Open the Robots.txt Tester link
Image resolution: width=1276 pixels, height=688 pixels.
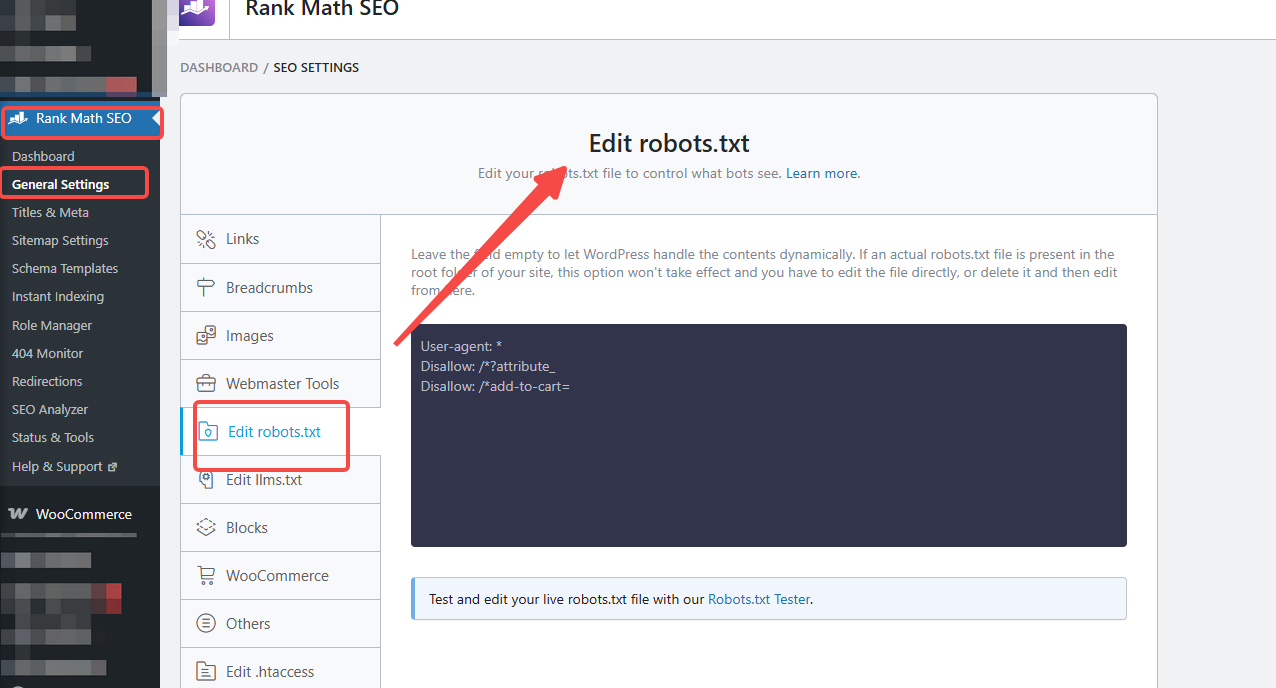[x=759, y=599]
